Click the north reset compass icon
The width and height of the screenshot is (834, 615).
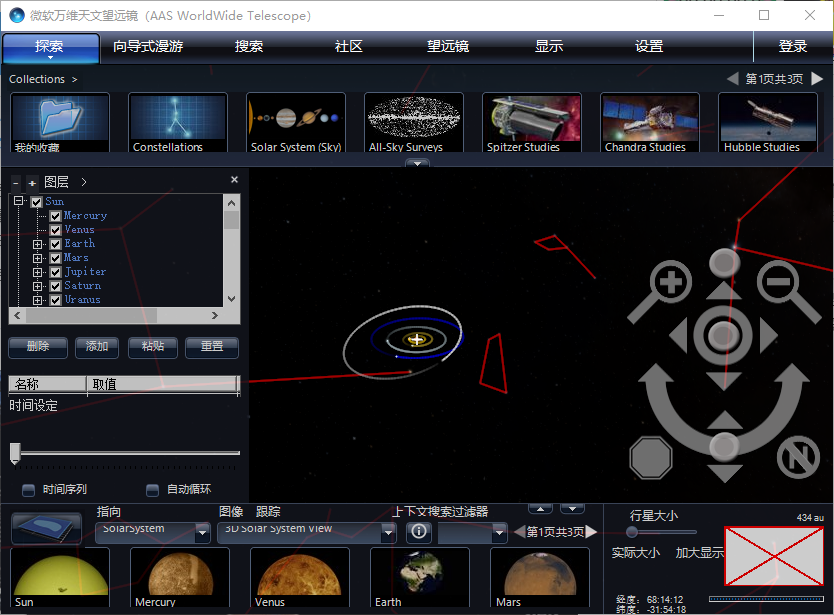(798, 457)
